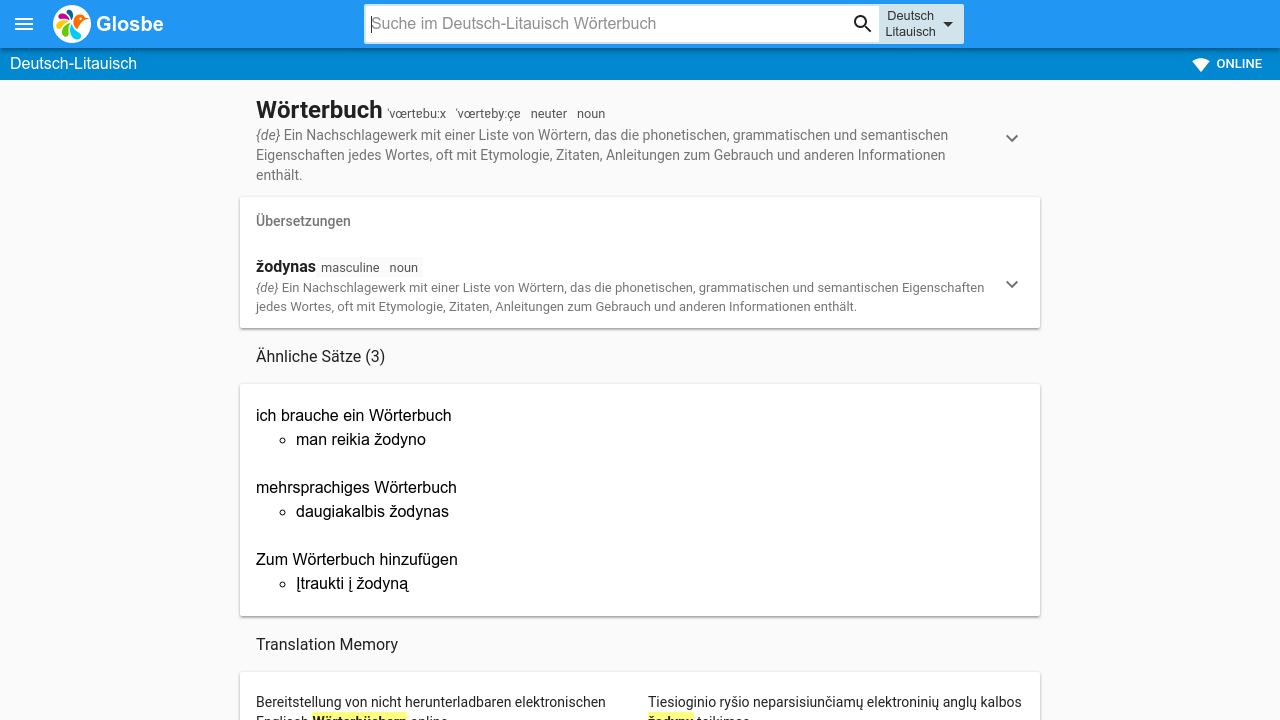
Task: Click the magnifying glass search icon
Action: coord(862,24)
